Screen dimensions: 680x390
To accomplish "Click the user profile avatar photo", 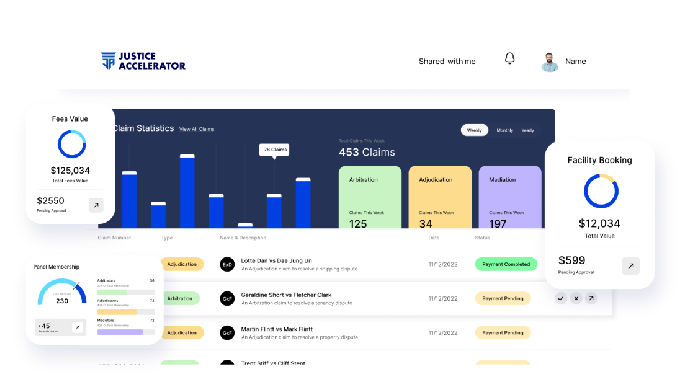I will click(549, 62).
